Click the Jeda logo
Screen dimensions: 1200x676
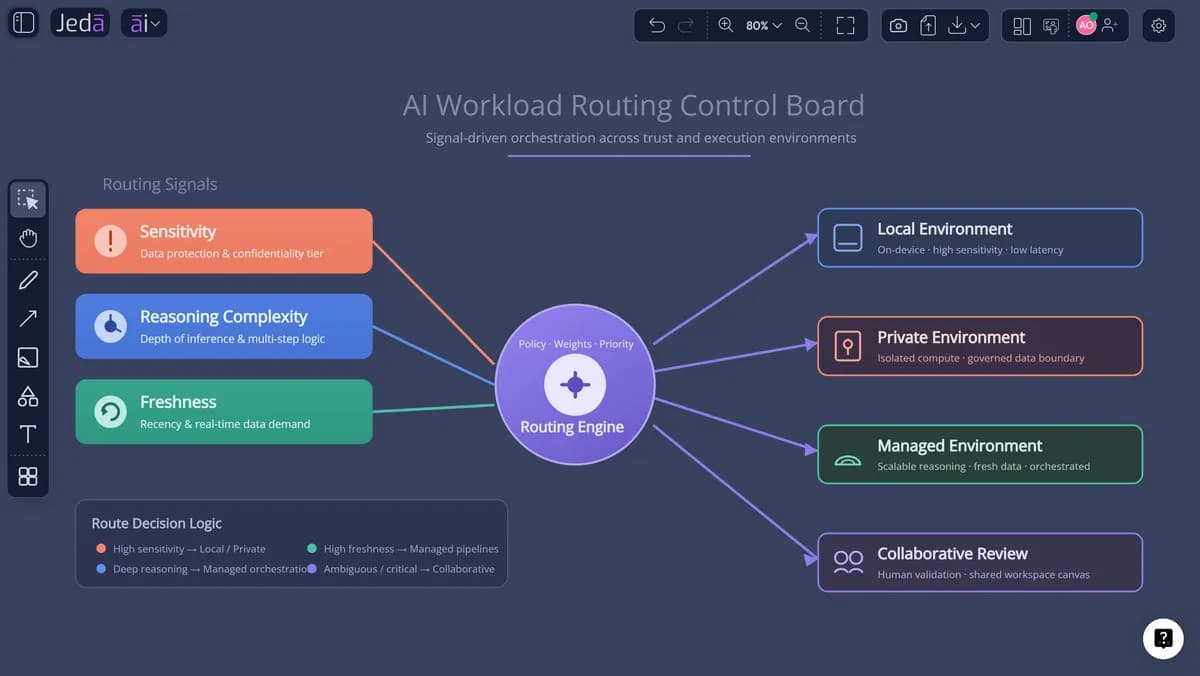[80, 23]
